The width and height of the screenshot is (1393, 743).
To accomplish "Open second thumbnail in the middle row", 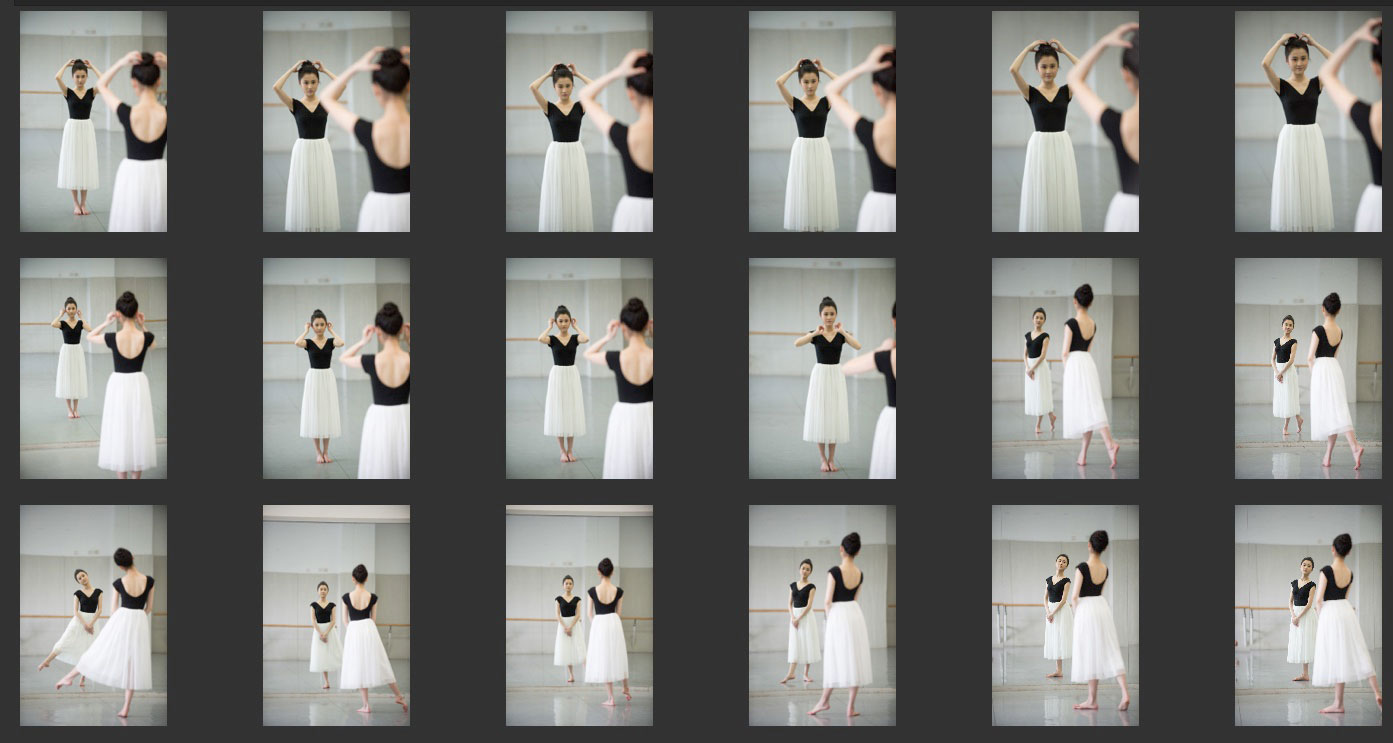I will [336, 368].
